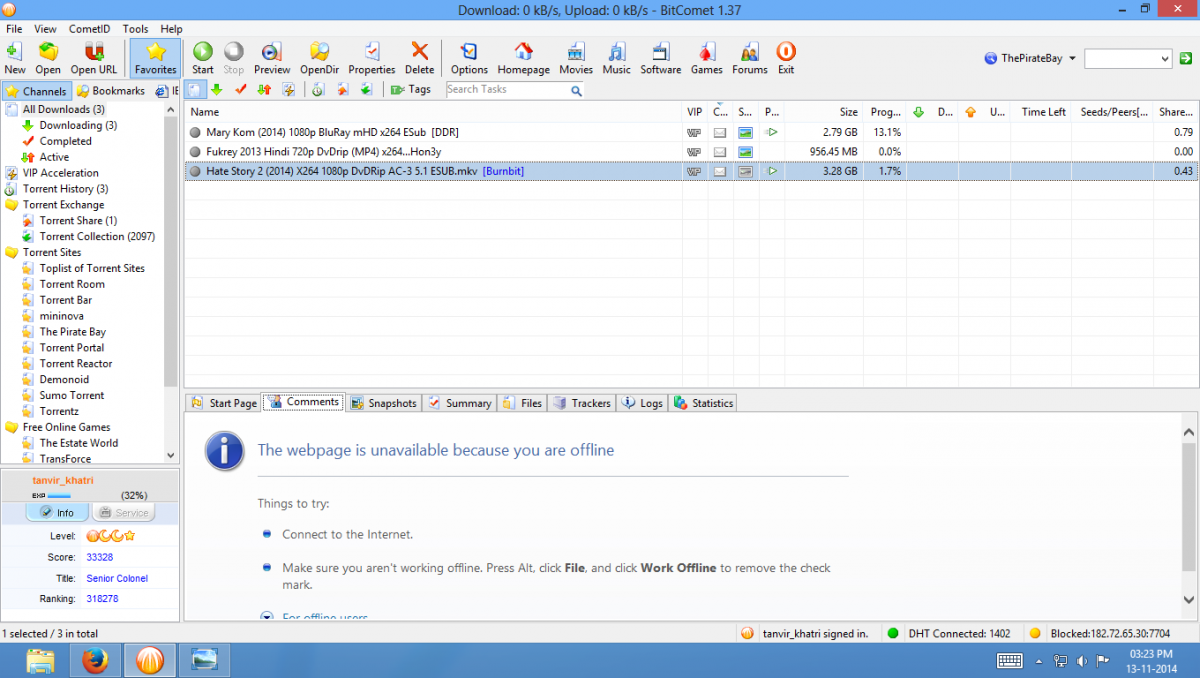Click the Preview toolbar icon

coord(272,58)
